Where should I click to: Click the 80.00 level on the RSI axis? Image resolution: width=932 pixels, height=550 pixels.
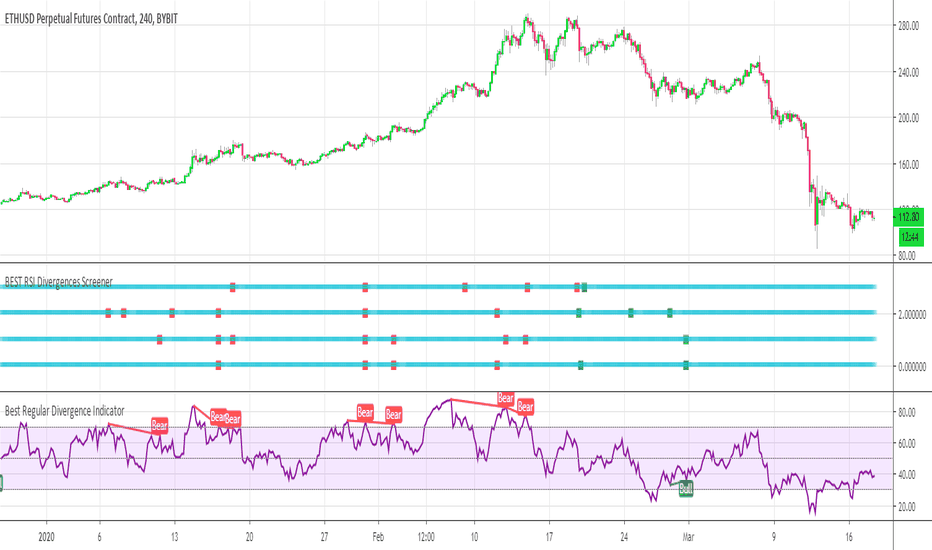coord(906,412)
